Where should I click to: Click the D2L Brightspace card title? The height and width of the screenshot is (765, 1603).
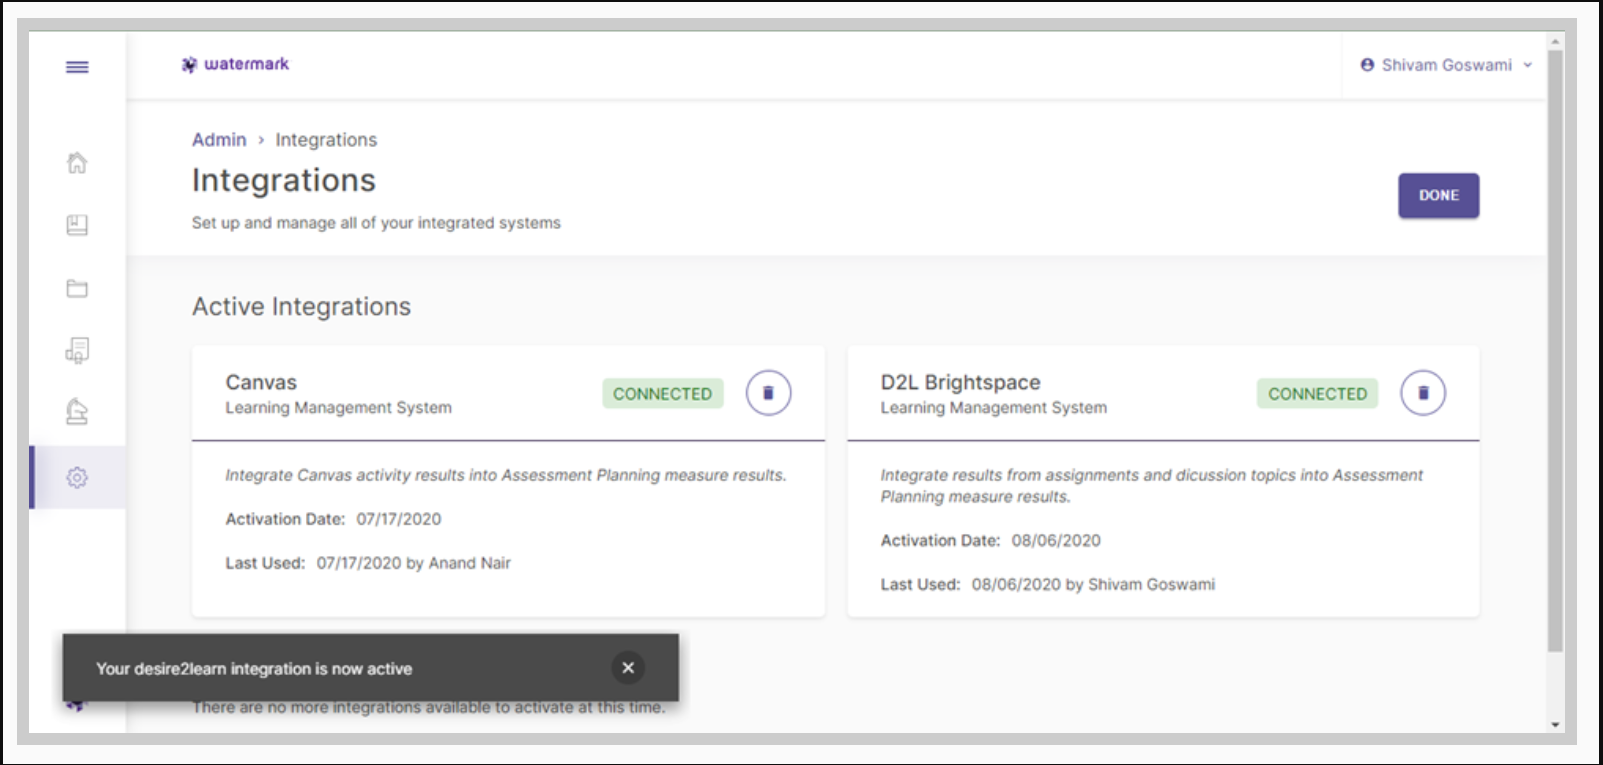point(960,382)
